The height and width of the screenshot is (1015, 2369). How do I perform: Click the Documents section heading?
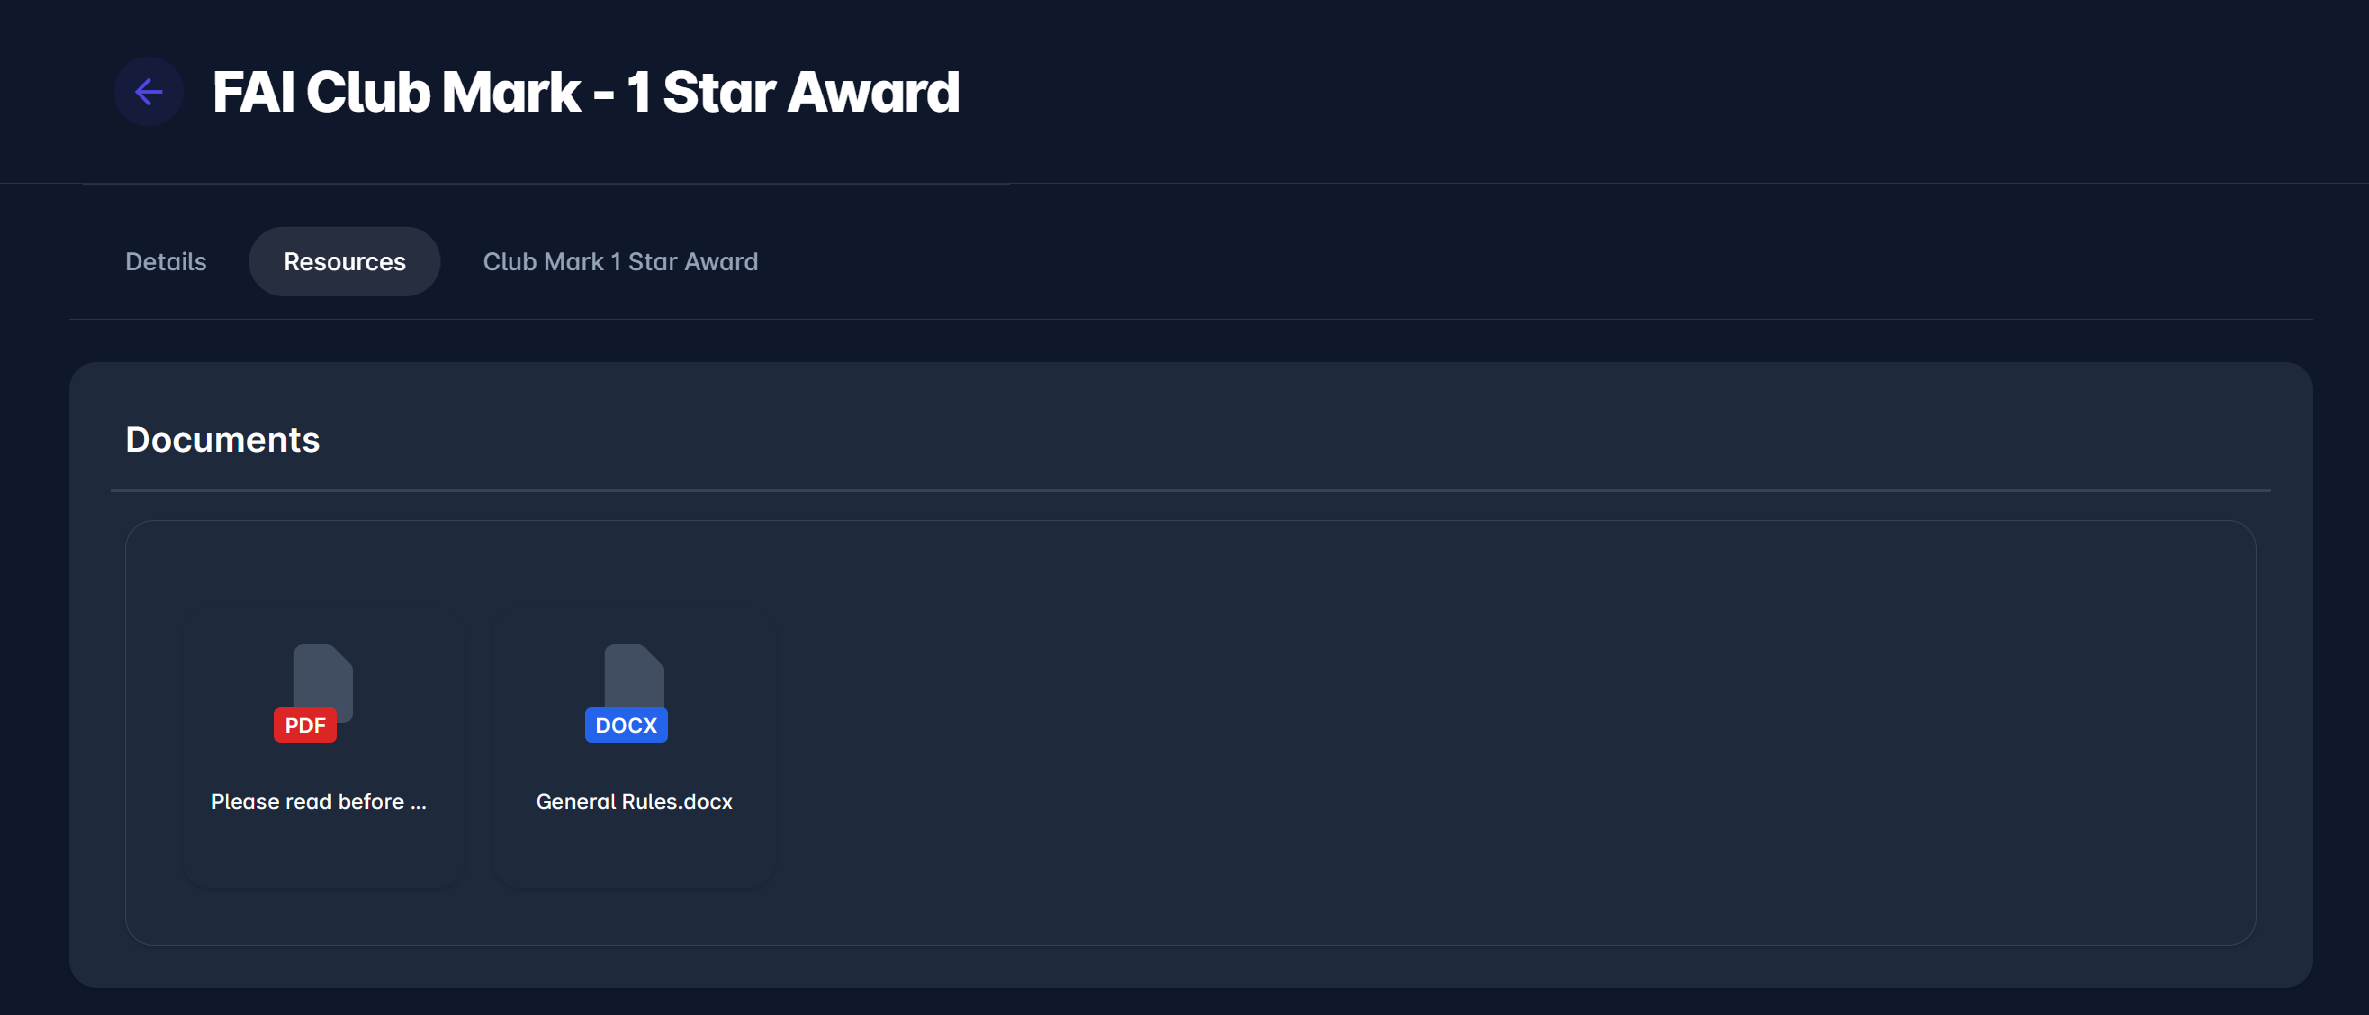pos(223,440)
